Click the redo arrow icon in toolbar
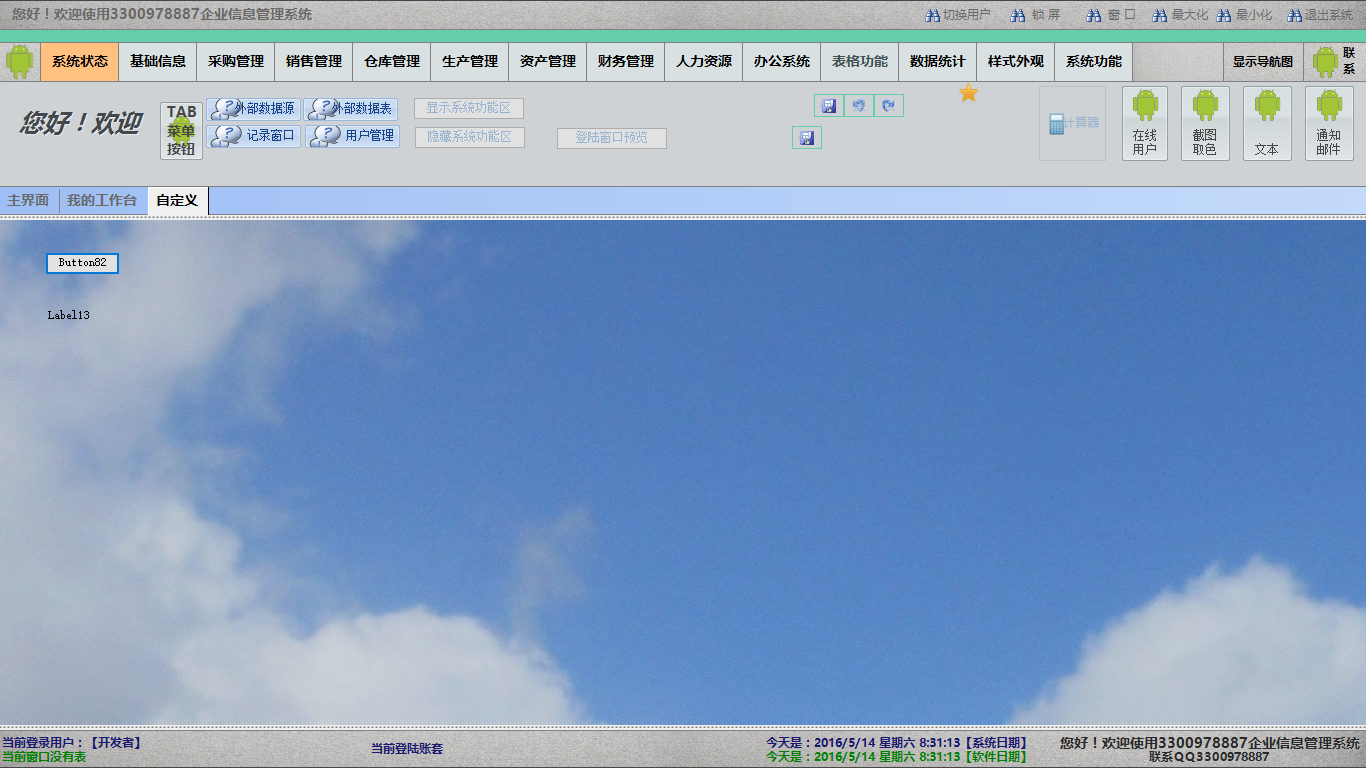The width and height of the screenshot is (1366, 768). (888, 106)
